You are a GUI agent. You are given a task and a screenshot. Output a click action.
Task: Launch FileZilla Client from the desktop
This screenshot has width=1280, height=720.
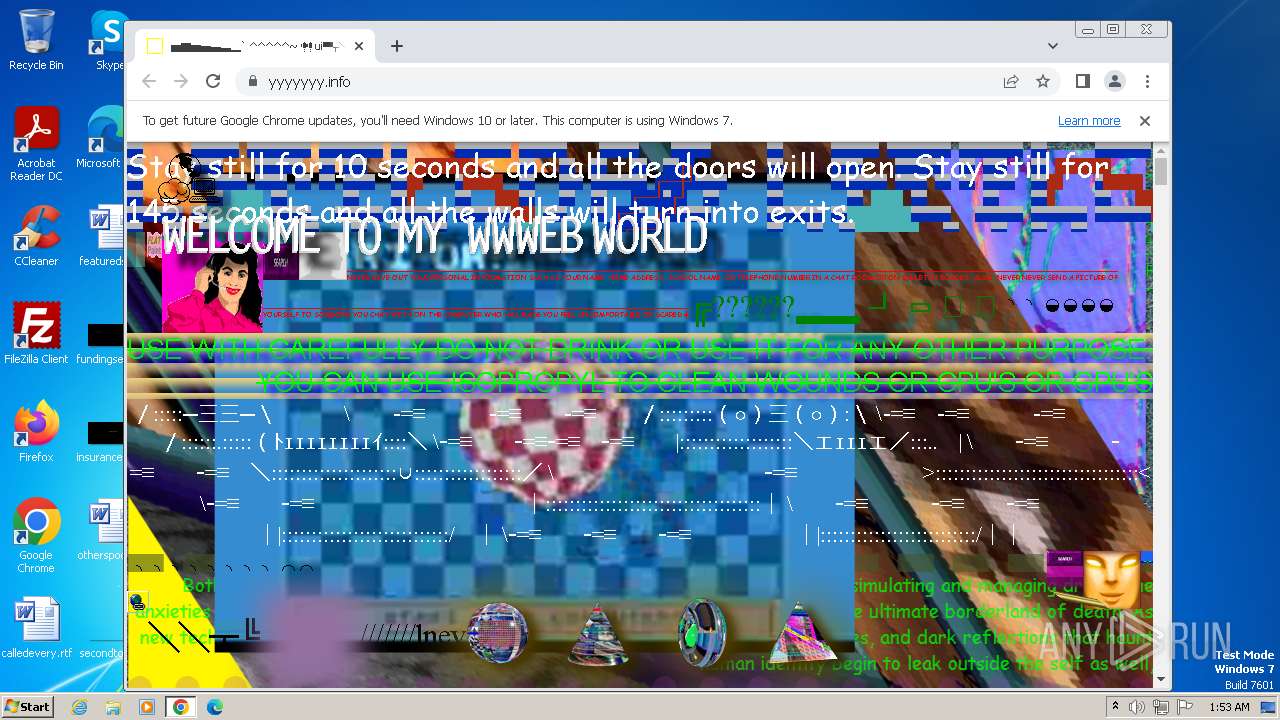click(36, 334)
